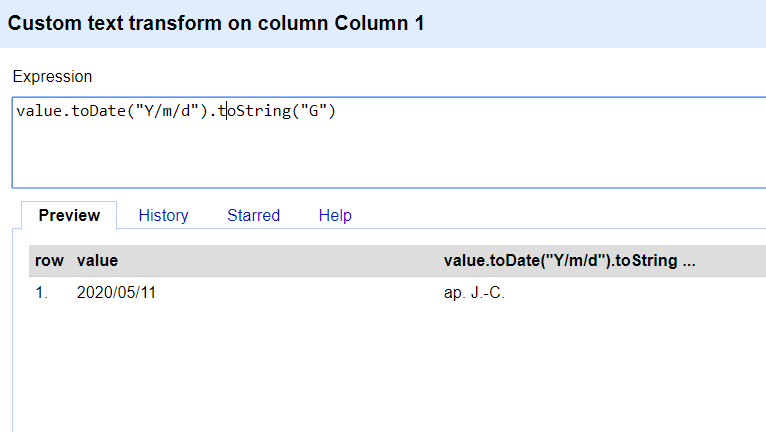Viewport: 766px width, 432px height.
Task: Click inside the Expression text area
Action: click(x=389, y=142)
